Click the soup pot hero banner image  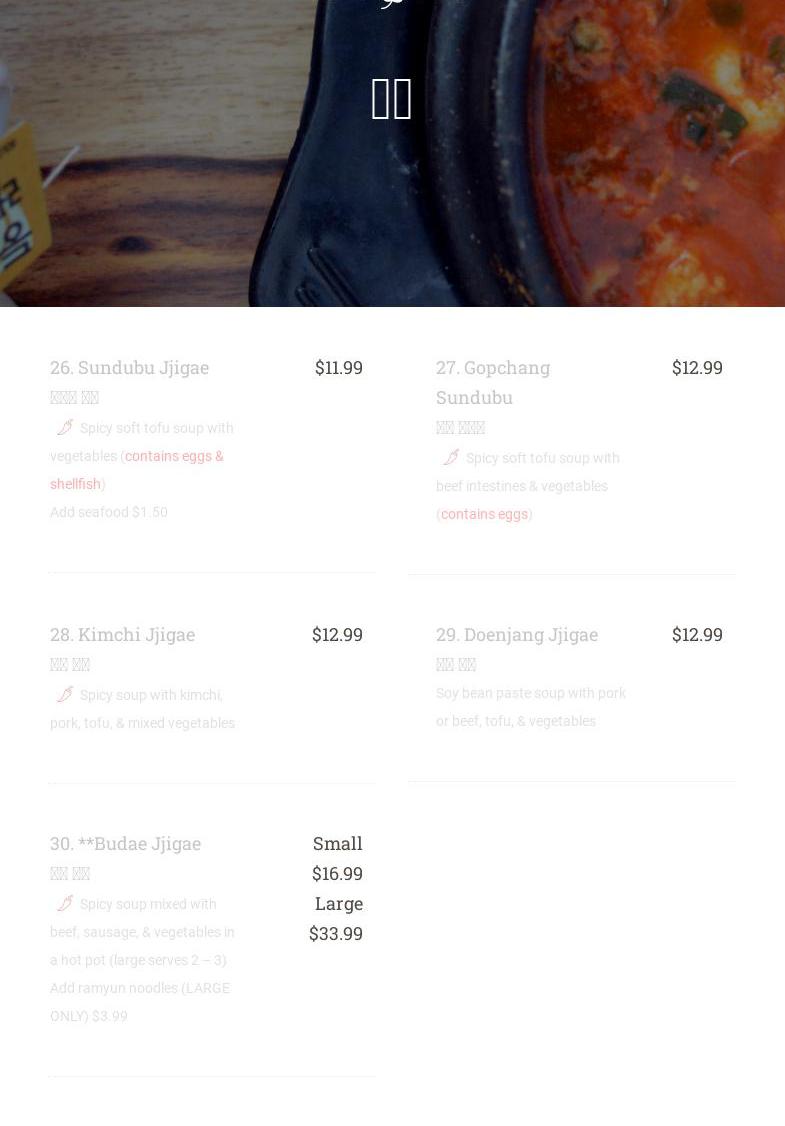click(392, 153)
